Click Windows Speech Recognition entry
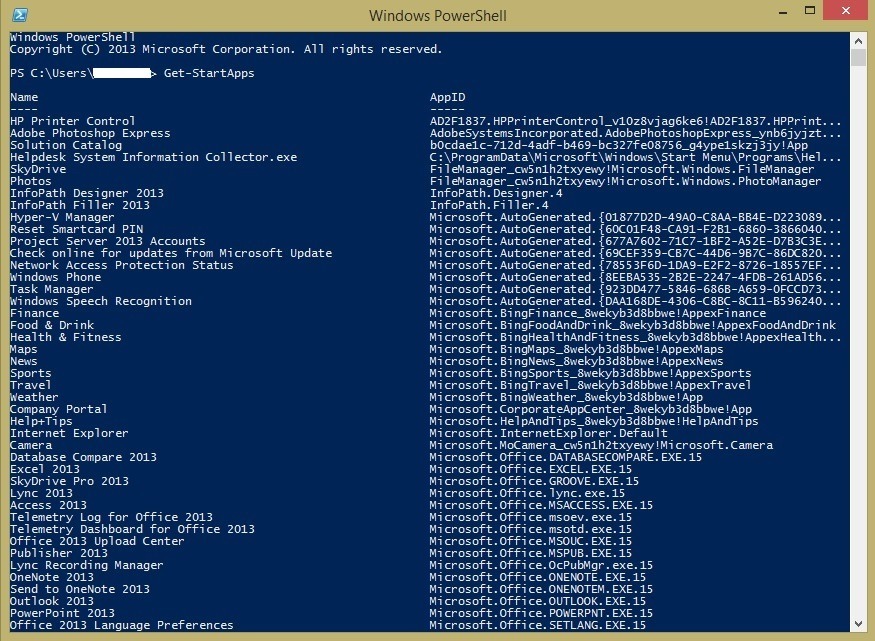The image size is (875, 641). click(x=101, y=301)
